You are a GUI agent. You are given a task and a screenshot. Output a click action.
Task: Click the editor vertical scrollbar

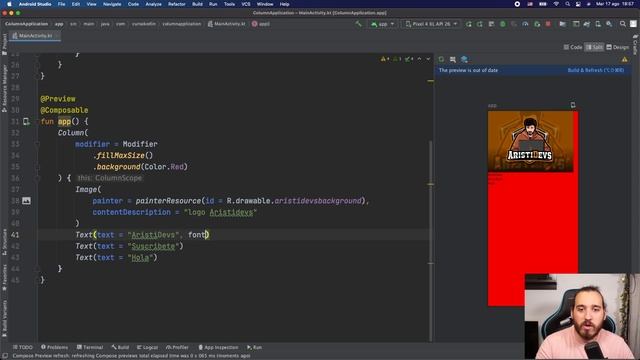point(430,241)
